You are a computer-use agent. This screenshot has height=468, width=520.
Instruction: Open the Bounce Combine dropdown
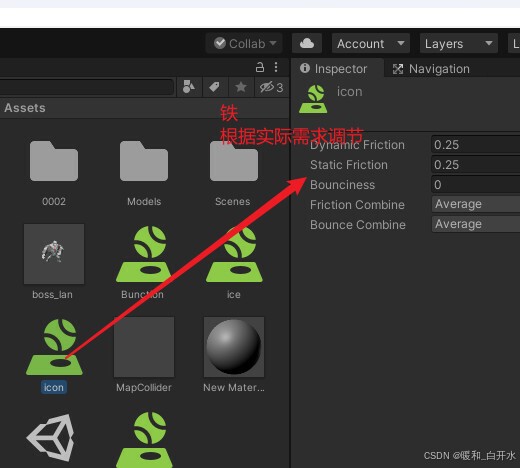pyautogui.click(x=476, y=224)
